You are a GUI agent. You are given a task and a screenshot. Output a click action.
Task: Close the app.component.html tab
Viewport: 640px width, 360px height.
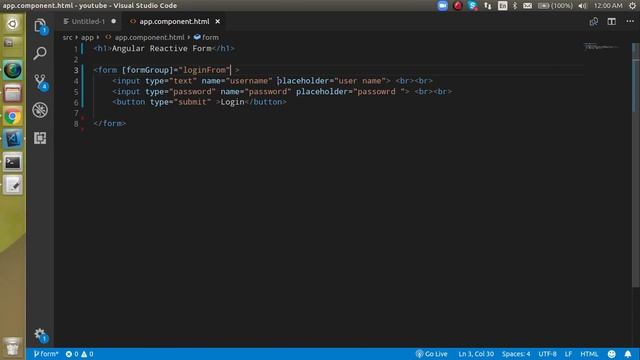(x=218, y=22)
